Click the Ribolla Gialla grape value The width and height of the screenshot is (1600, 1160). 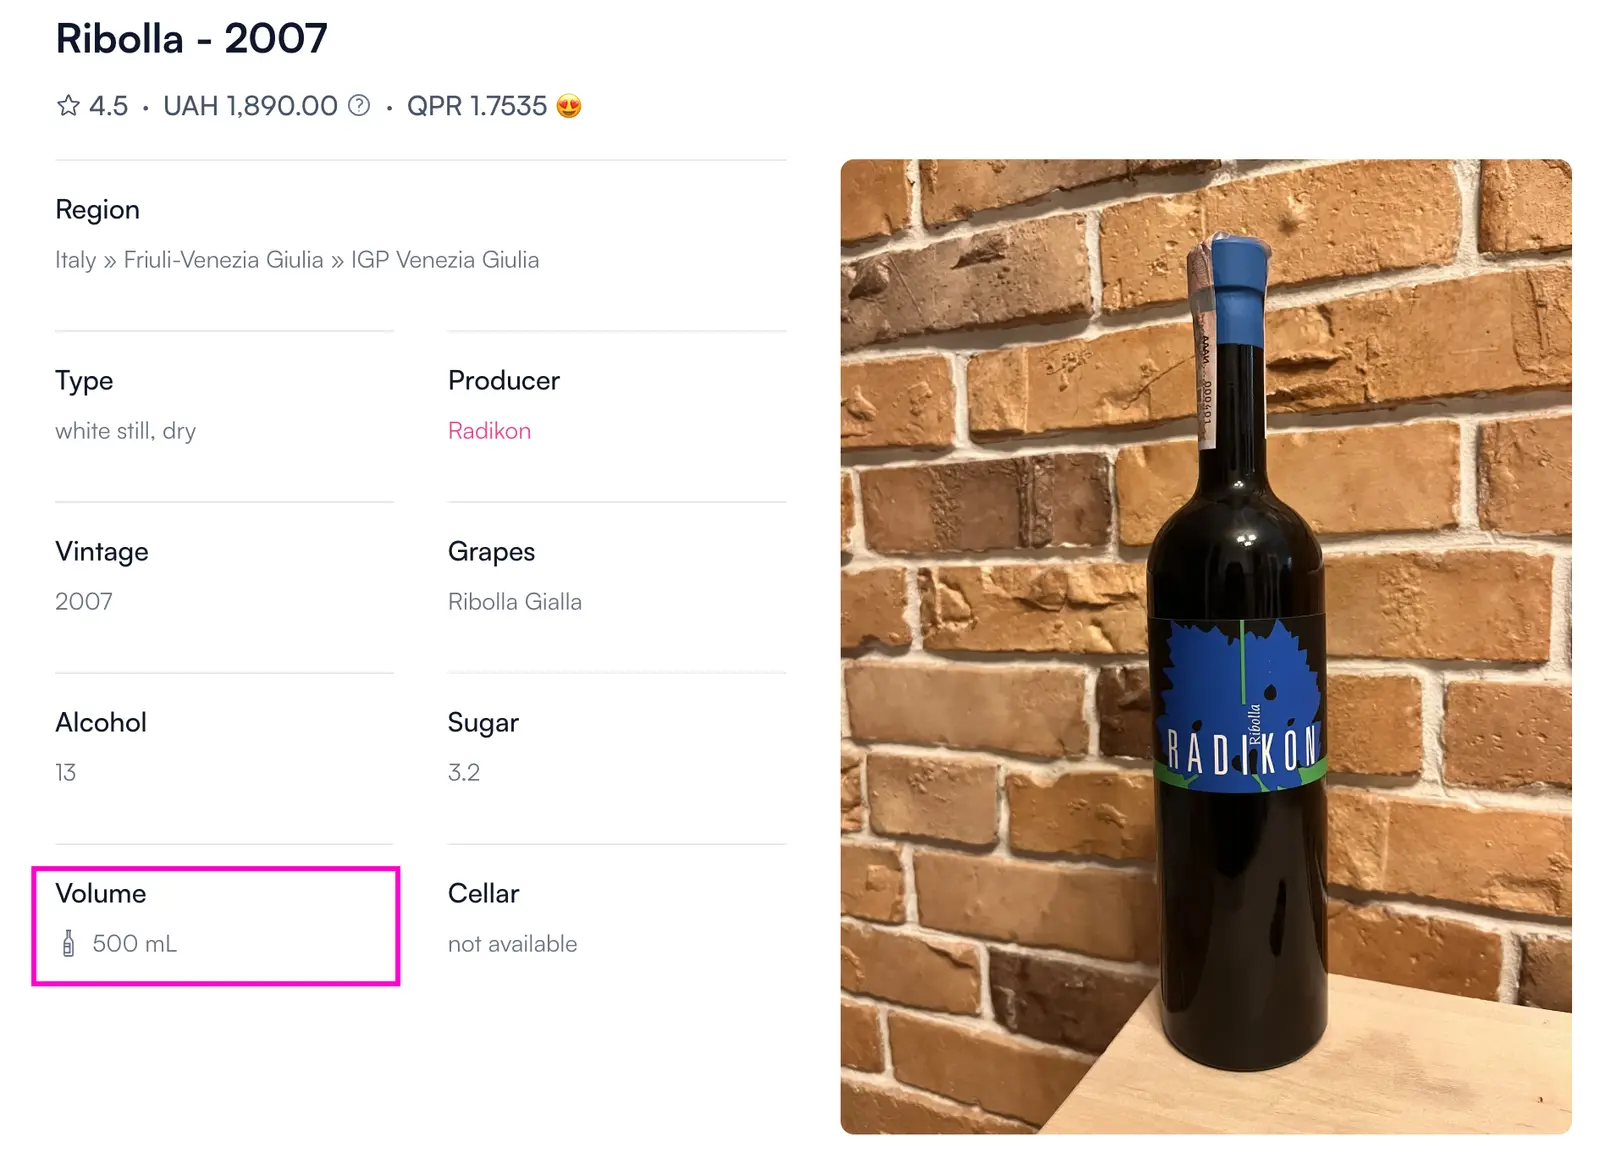(x=514, y=602)
